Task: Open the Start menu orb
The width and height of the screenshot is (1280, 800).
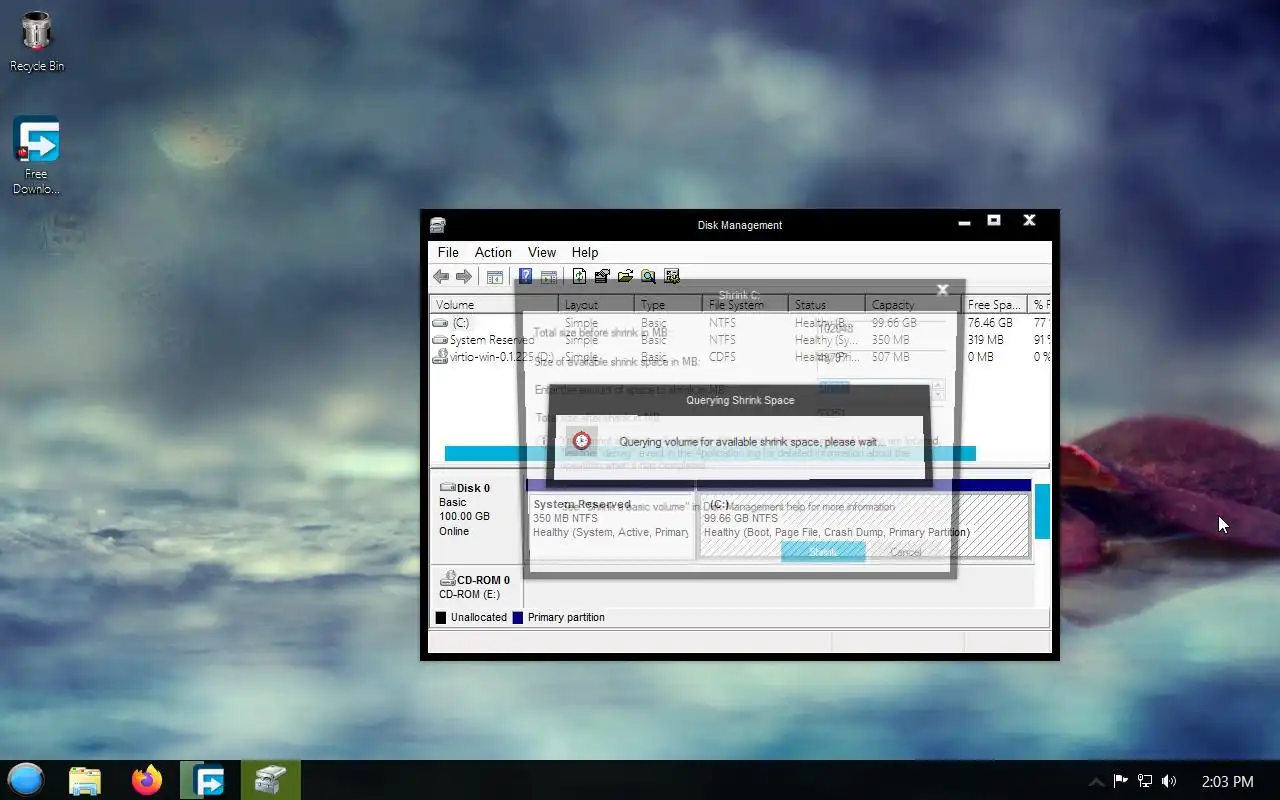Action: pyautogui.click(x=26, y=780)
